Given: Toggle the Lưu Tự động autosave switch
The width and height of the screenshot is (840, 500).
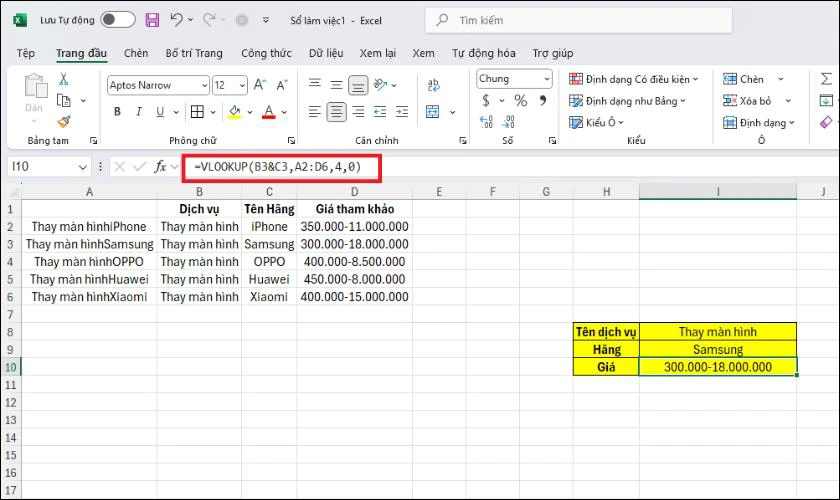Looking at the screenshot, I should pos(118,20).
